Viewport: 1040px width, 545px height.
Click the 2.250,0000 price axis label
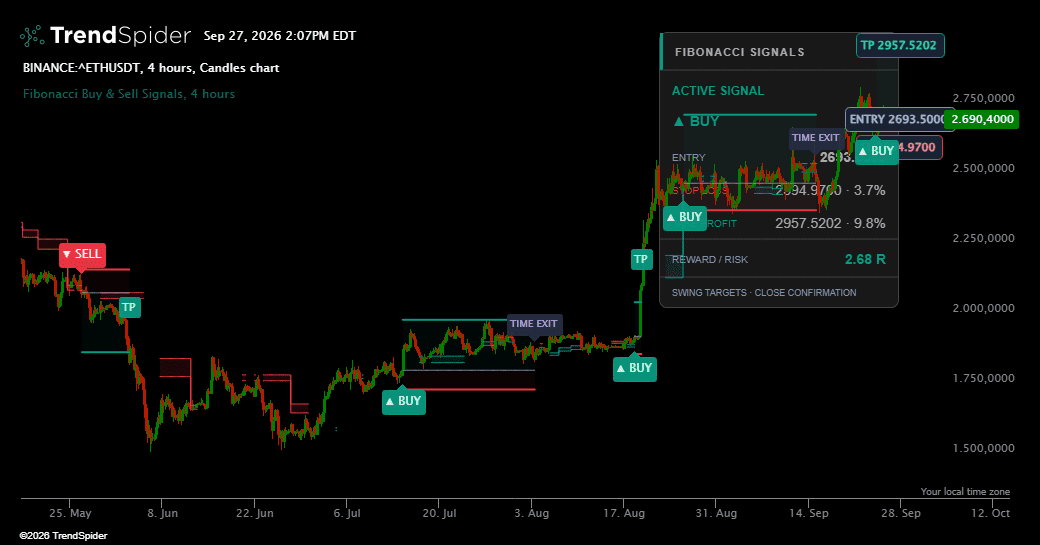983,238
